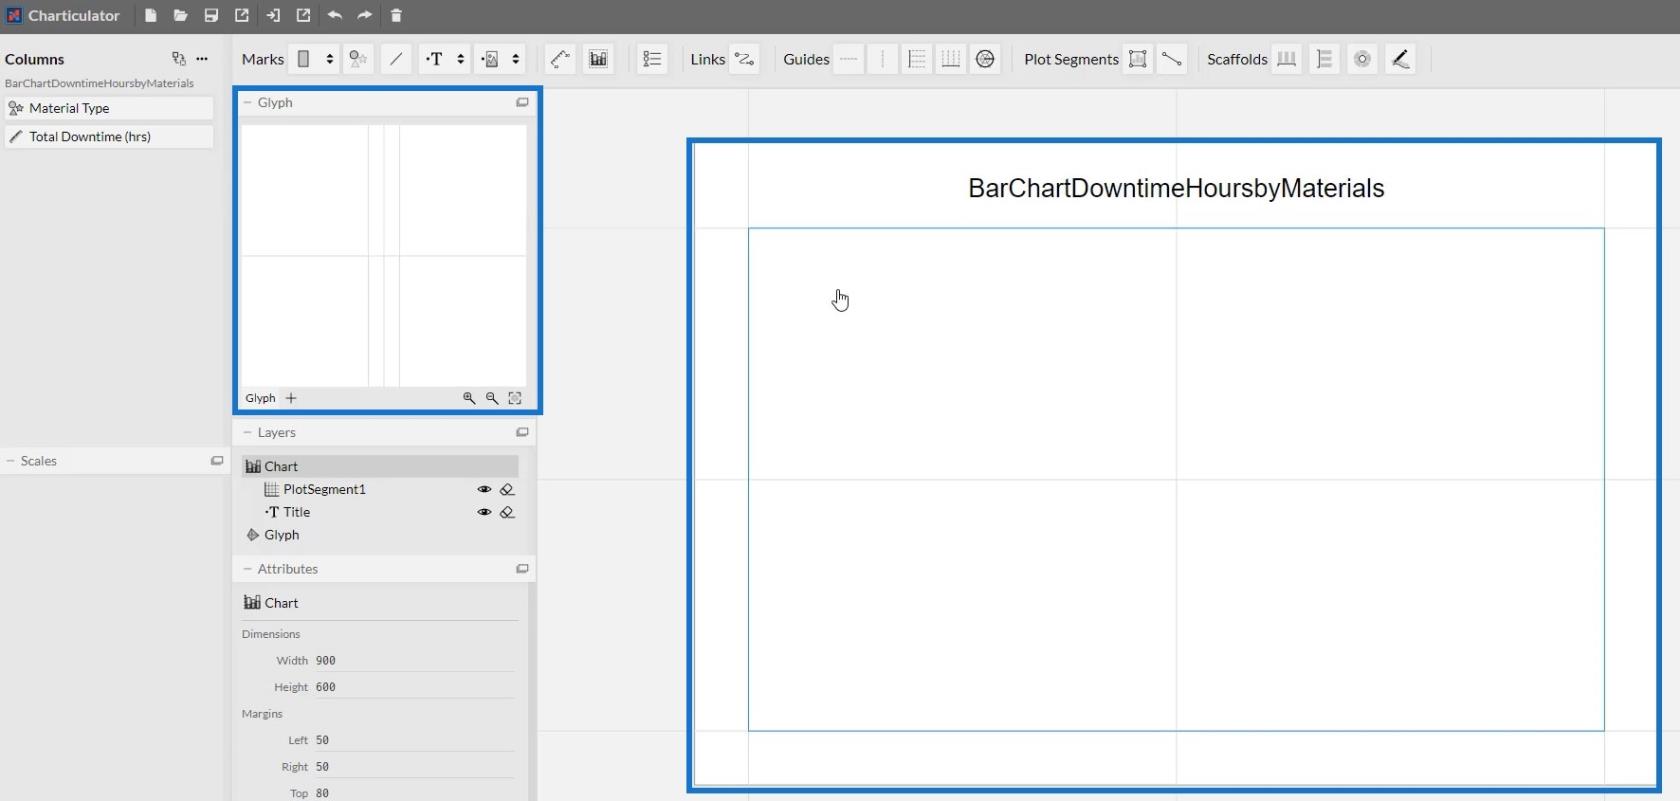This screenshot has height=801, width=1680.
Task: Toggle Title layer visibility
Action: click(x=484, y=512)
